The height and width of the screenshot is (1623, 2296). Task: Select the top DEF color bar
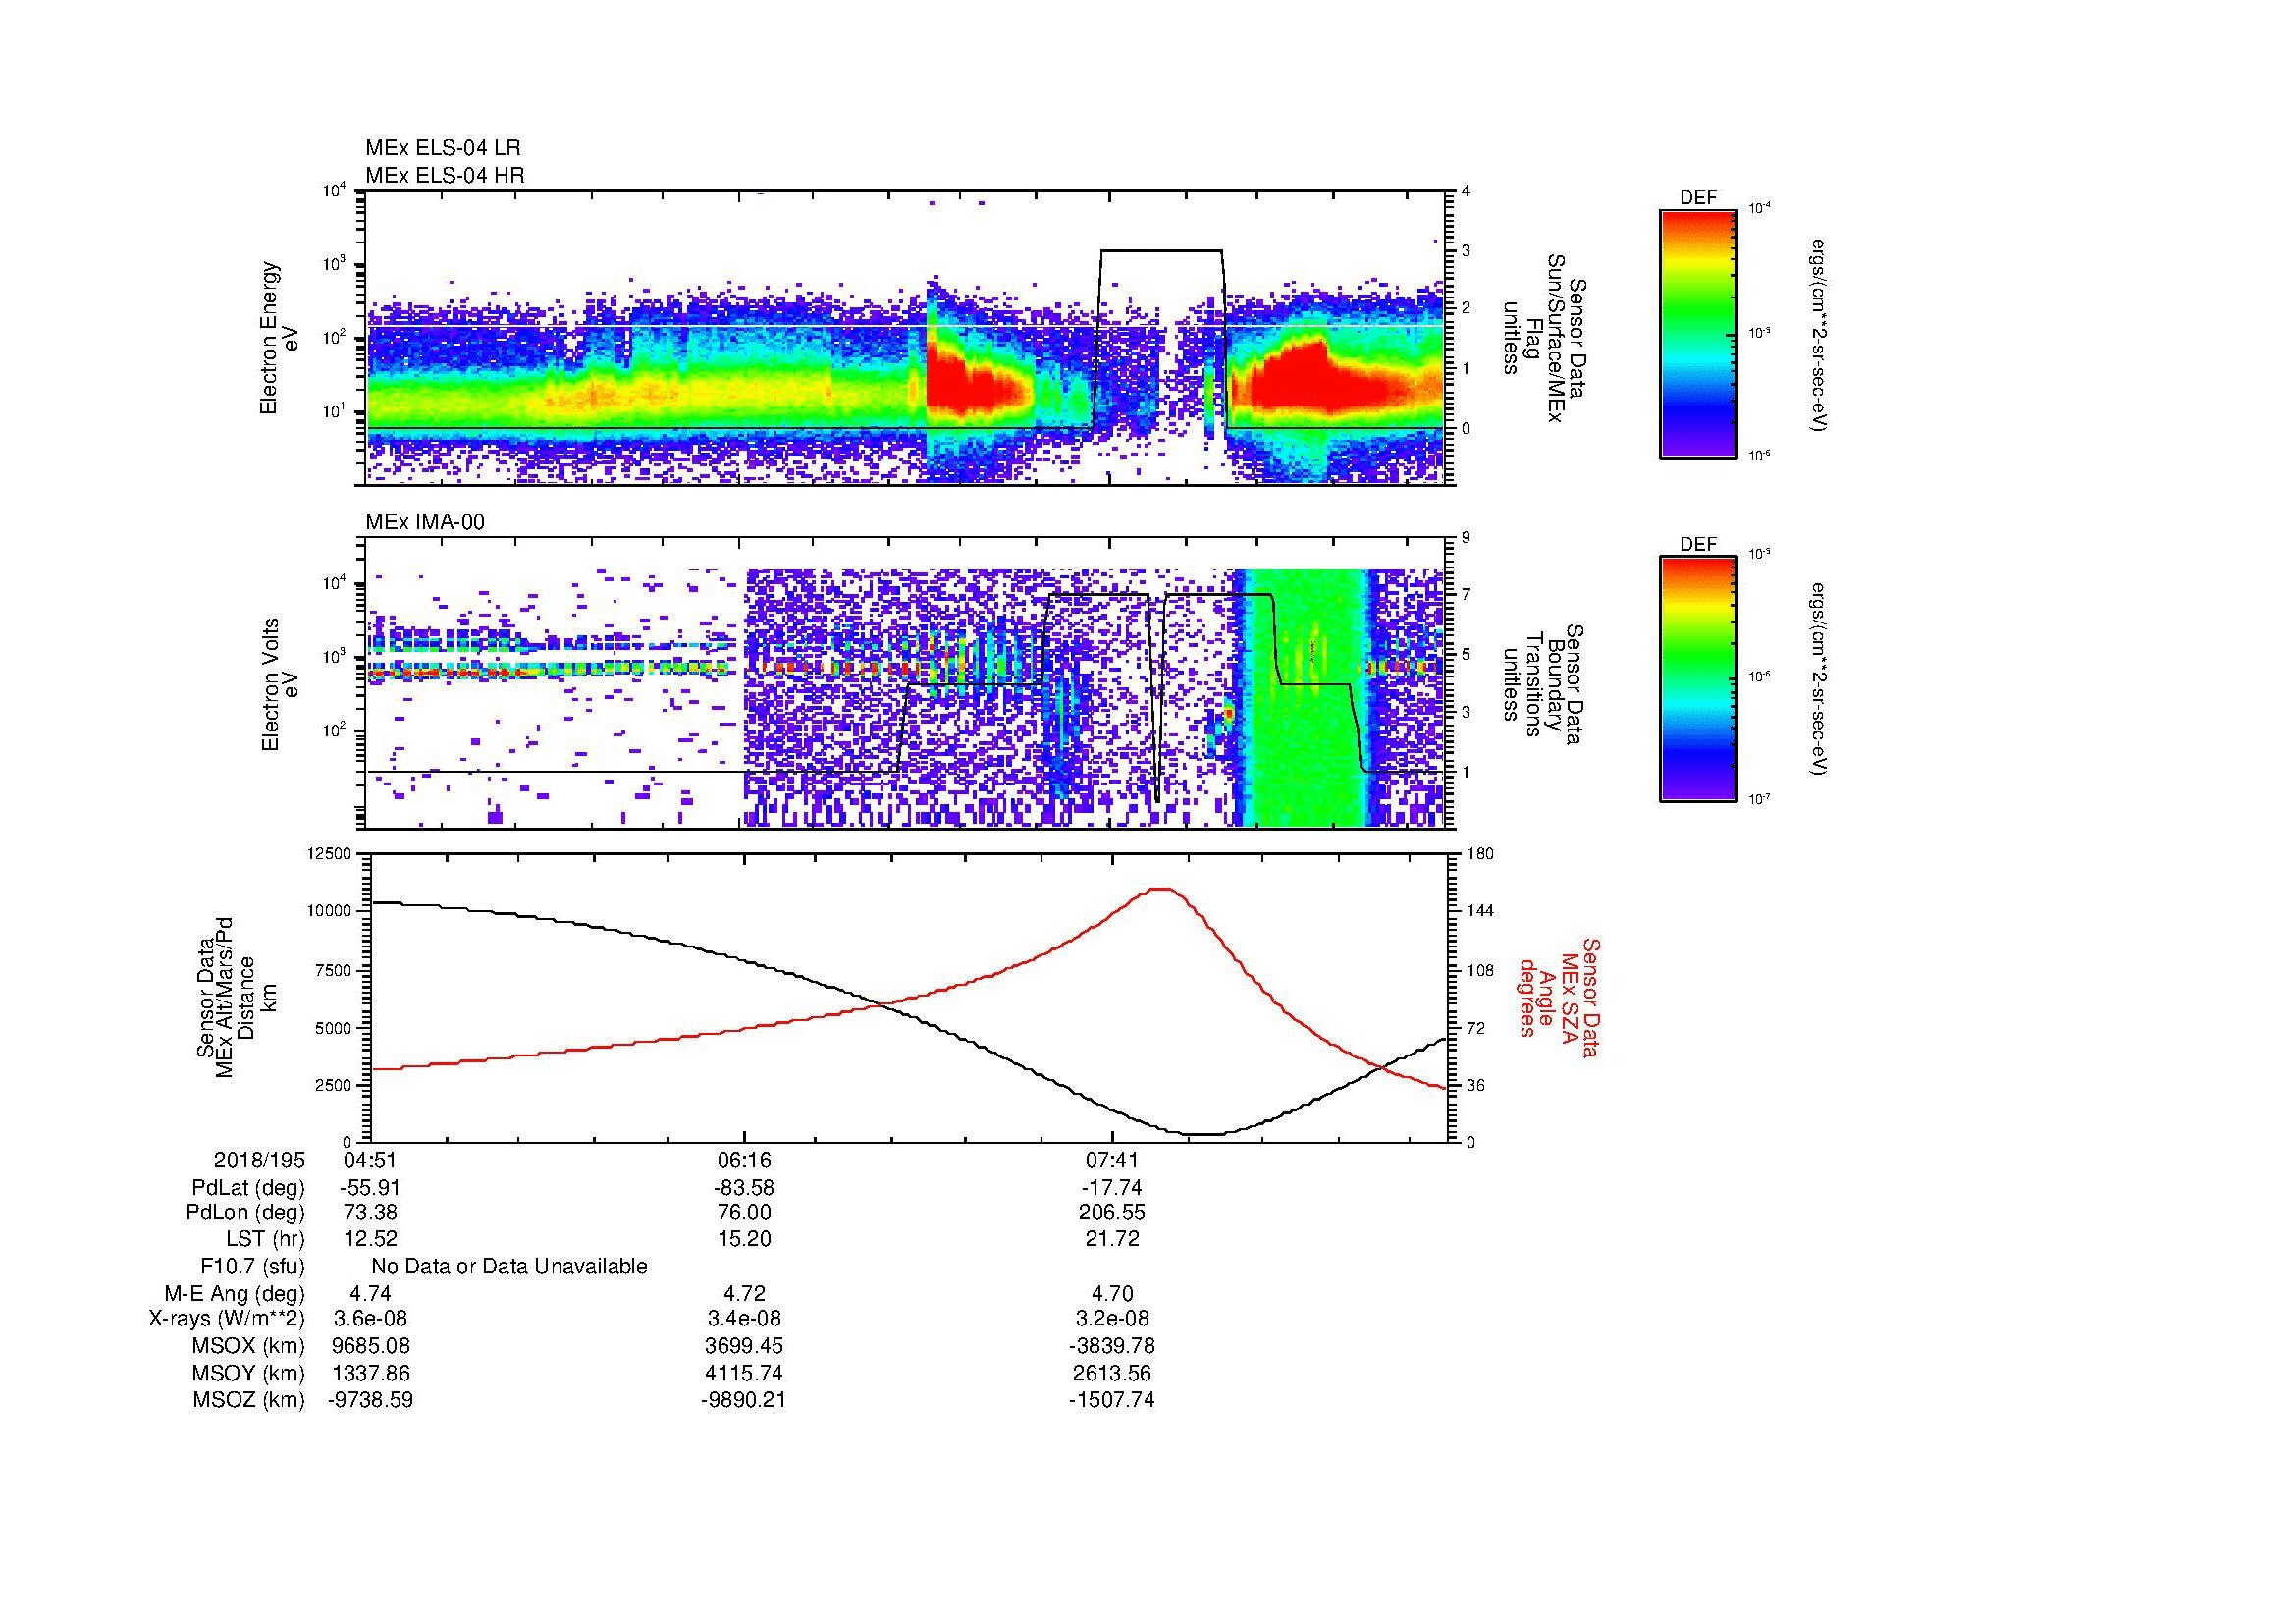[x=1697, y=333]
